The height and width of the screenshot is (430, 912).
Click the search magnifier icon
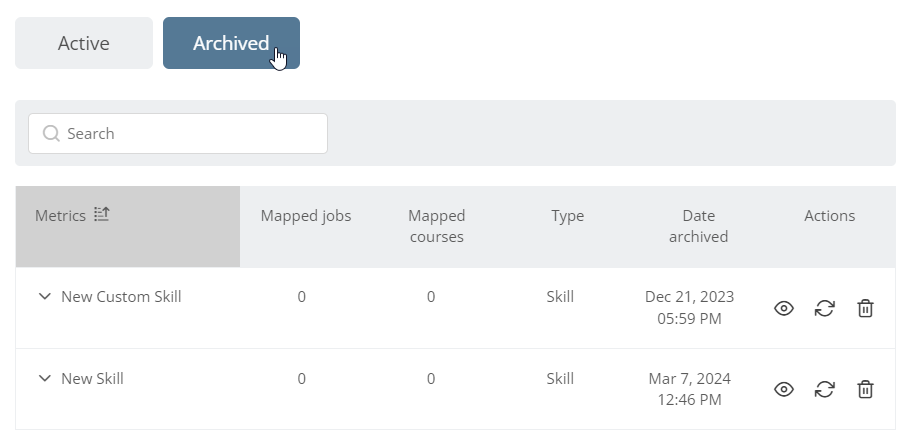coord(51,133)
